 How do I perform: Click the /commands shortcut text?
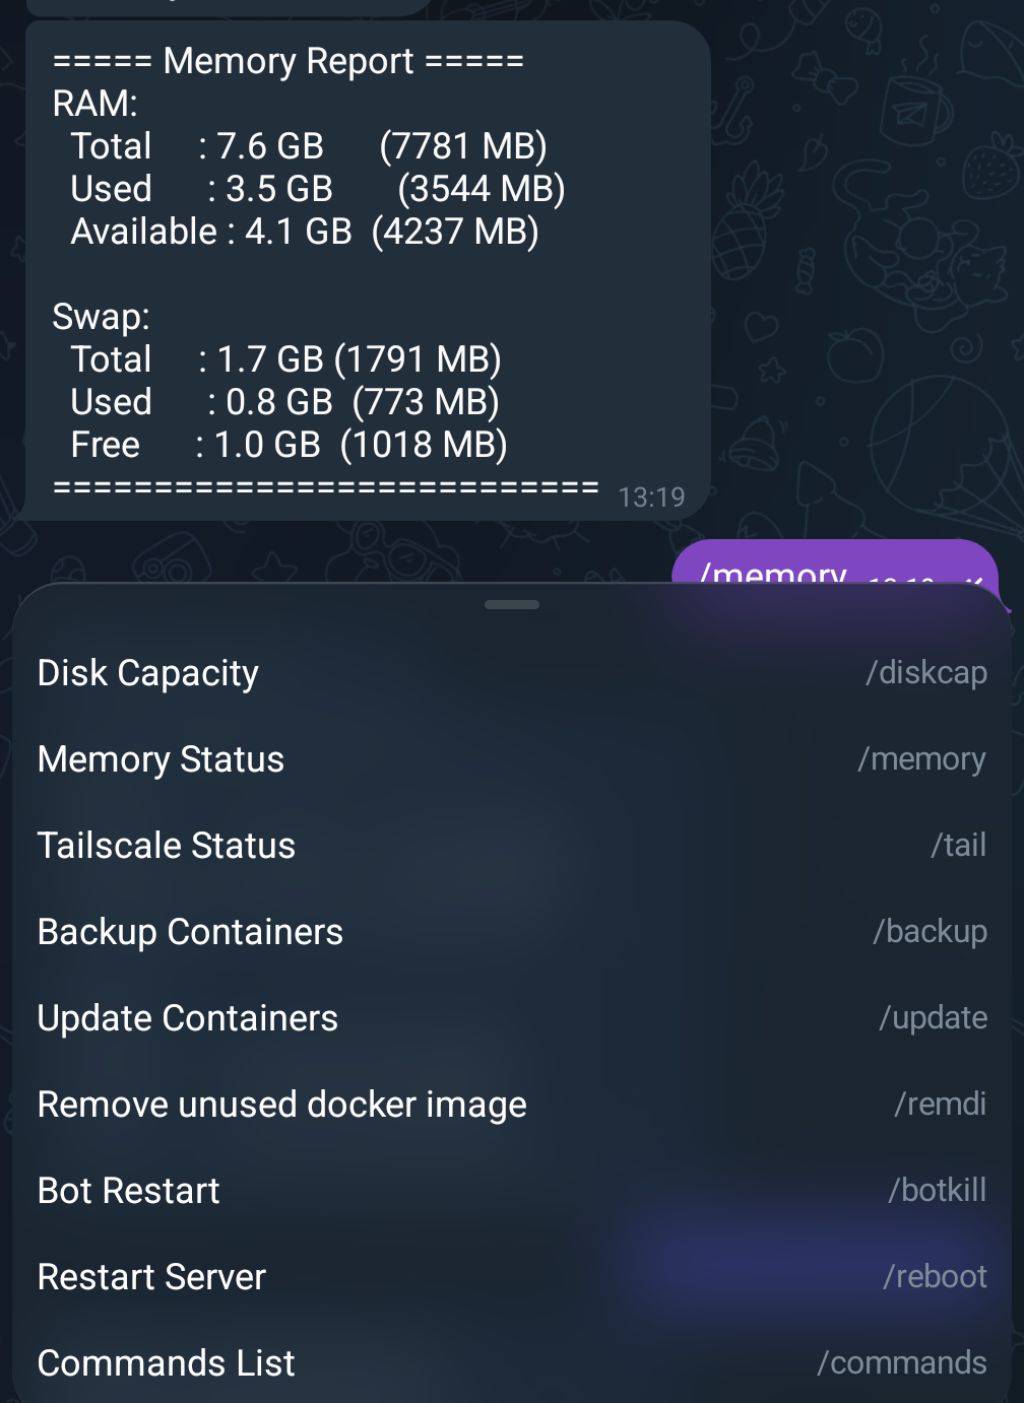[x=902, y=1363]
